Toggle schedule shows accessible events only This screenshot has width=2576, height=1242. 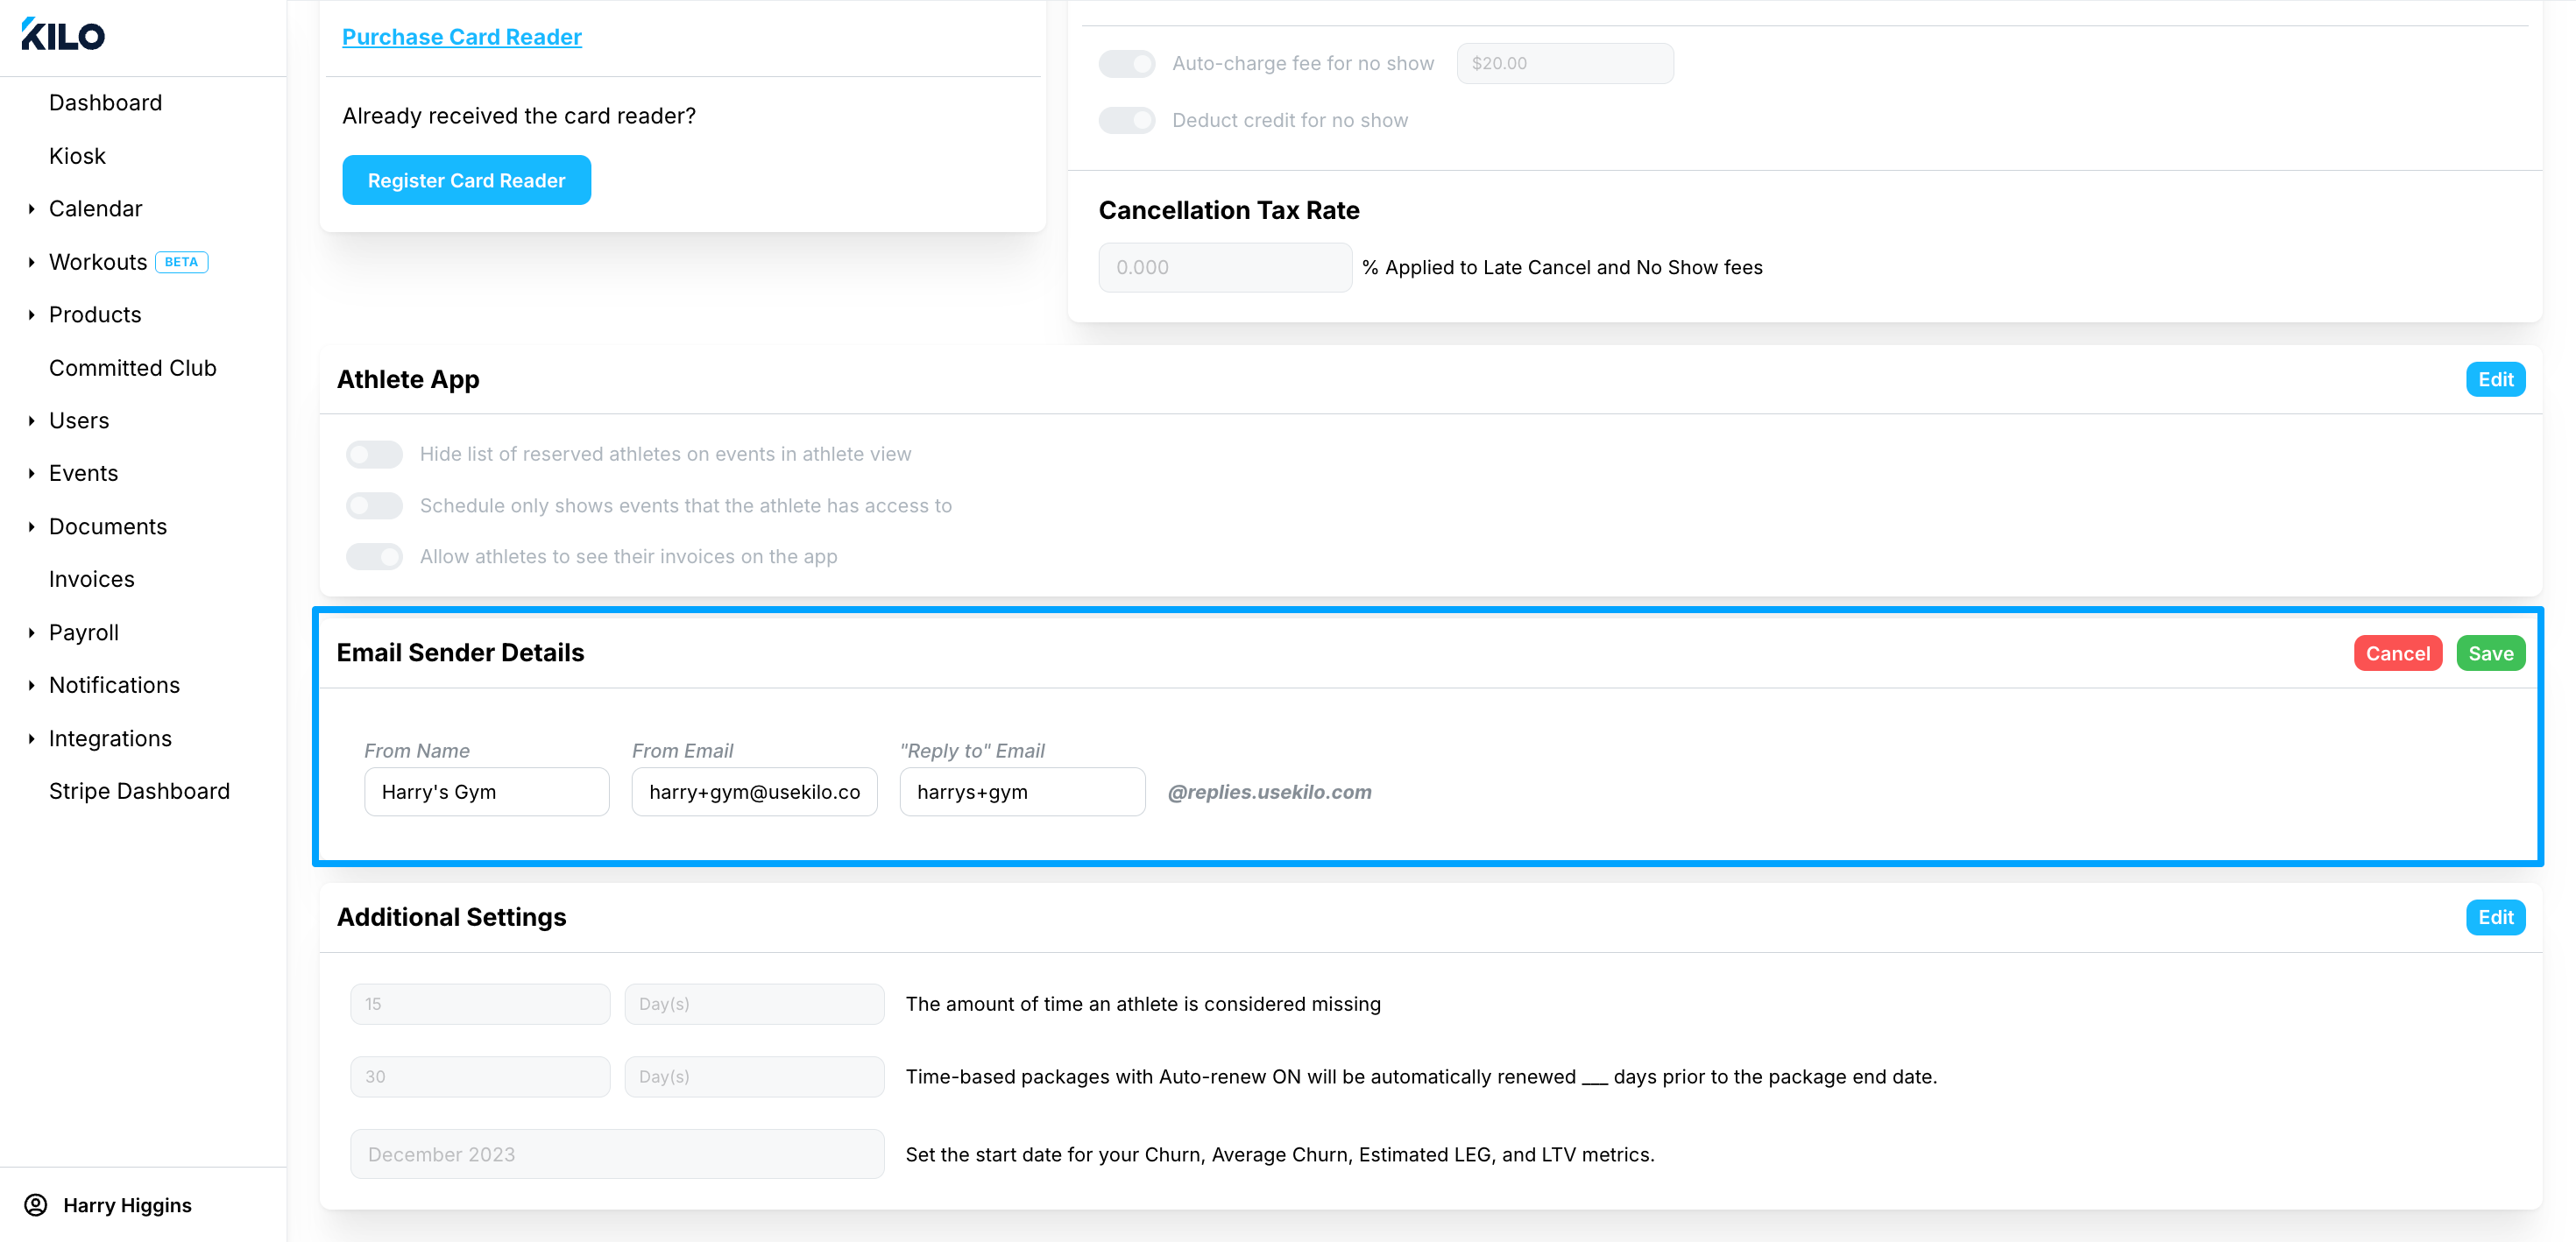374,506
